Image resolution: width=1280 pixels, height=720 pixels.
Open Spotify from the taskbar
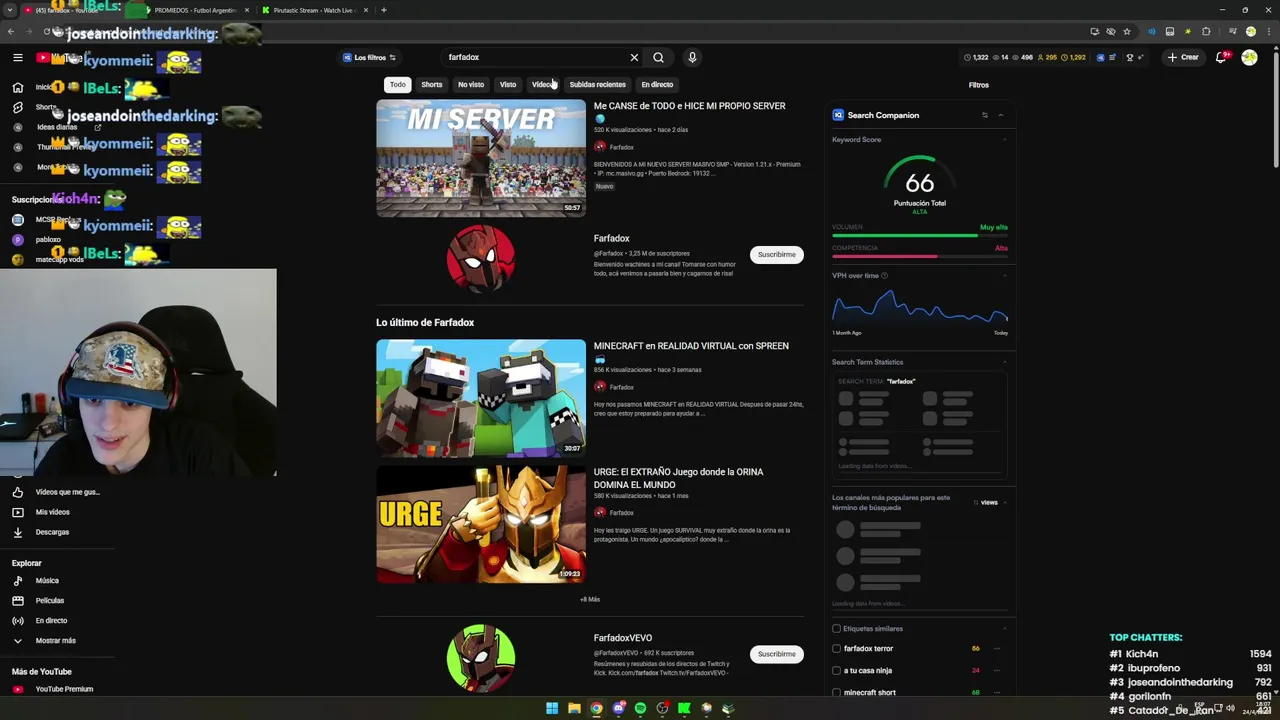(640, 708)
